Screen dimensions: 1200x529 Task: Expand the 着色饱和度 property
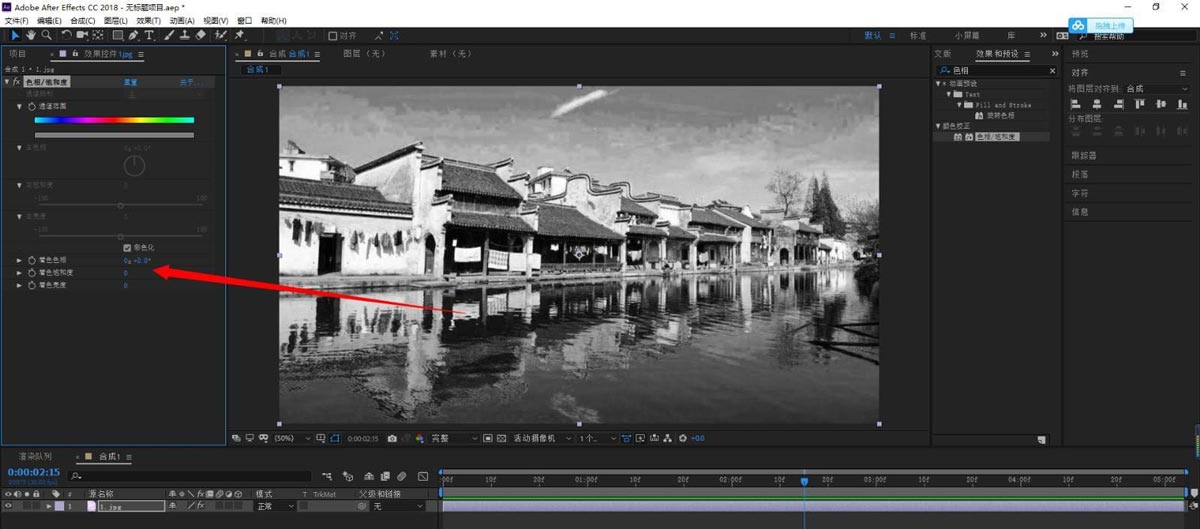pos(19,272)
